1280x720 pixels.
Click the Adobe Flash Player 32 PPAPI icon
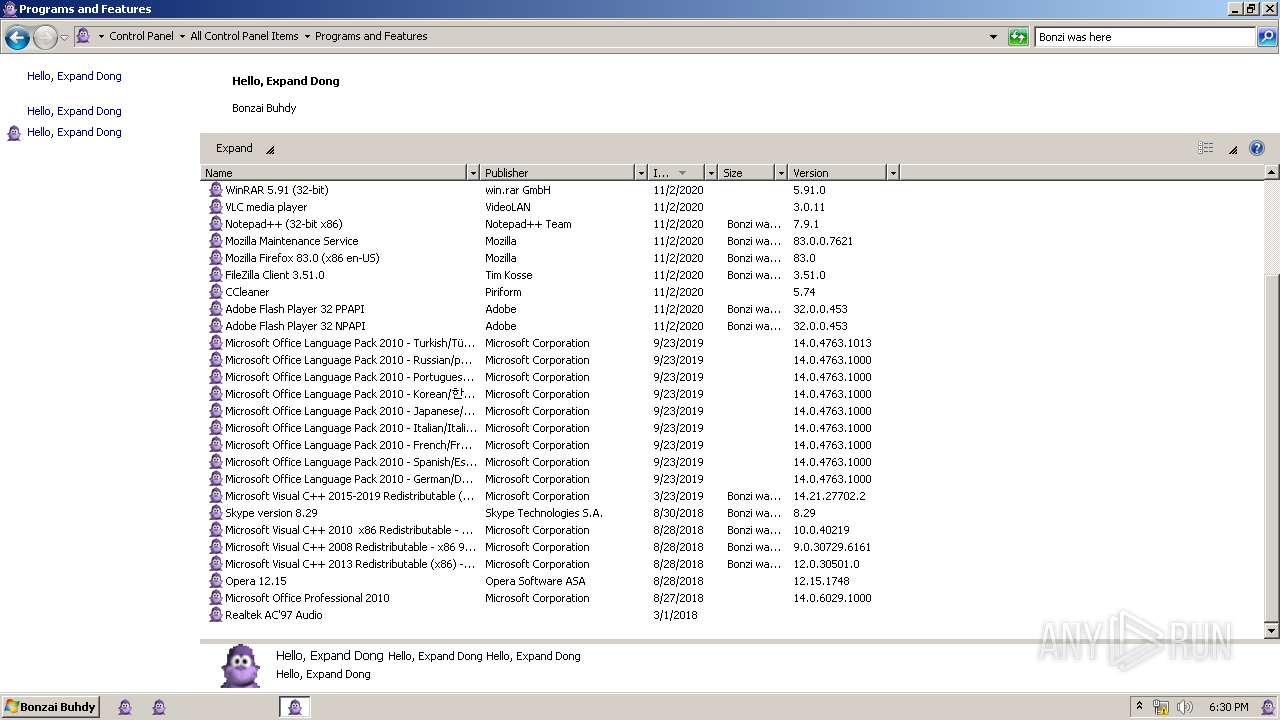point(215,309)
